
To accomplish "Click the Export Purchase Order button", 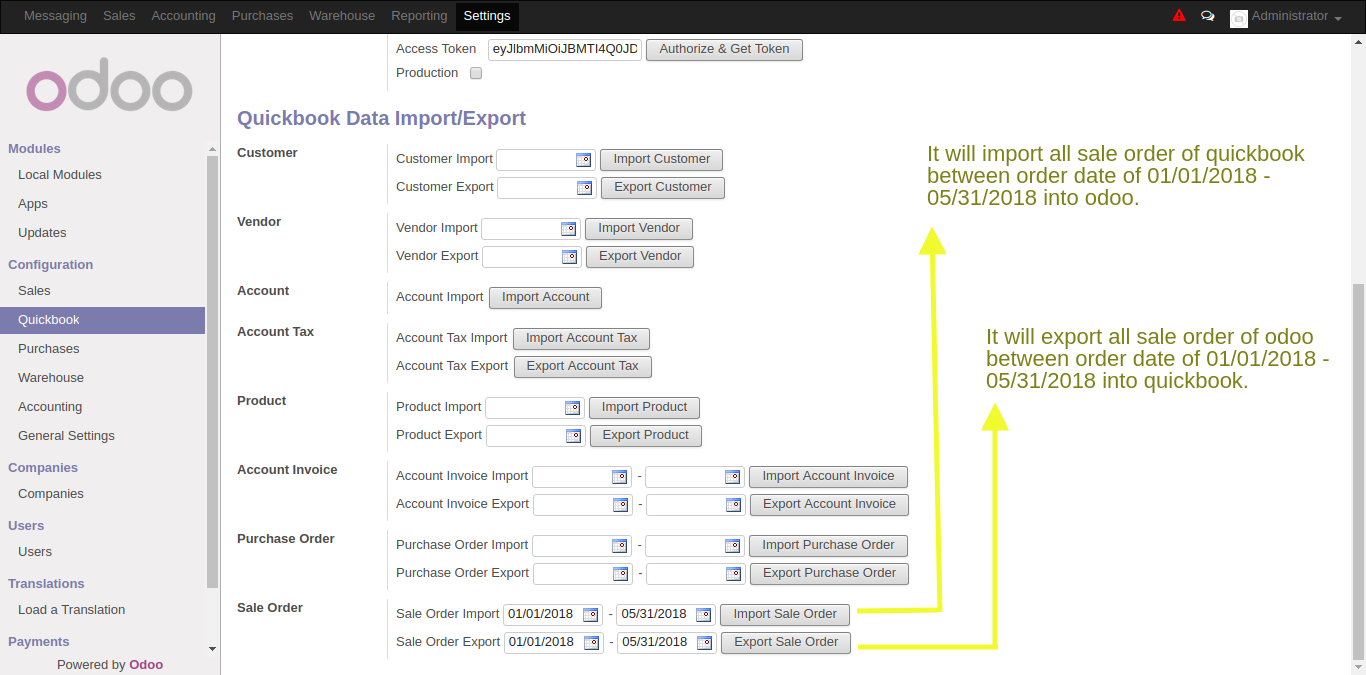I will point(830,574).
